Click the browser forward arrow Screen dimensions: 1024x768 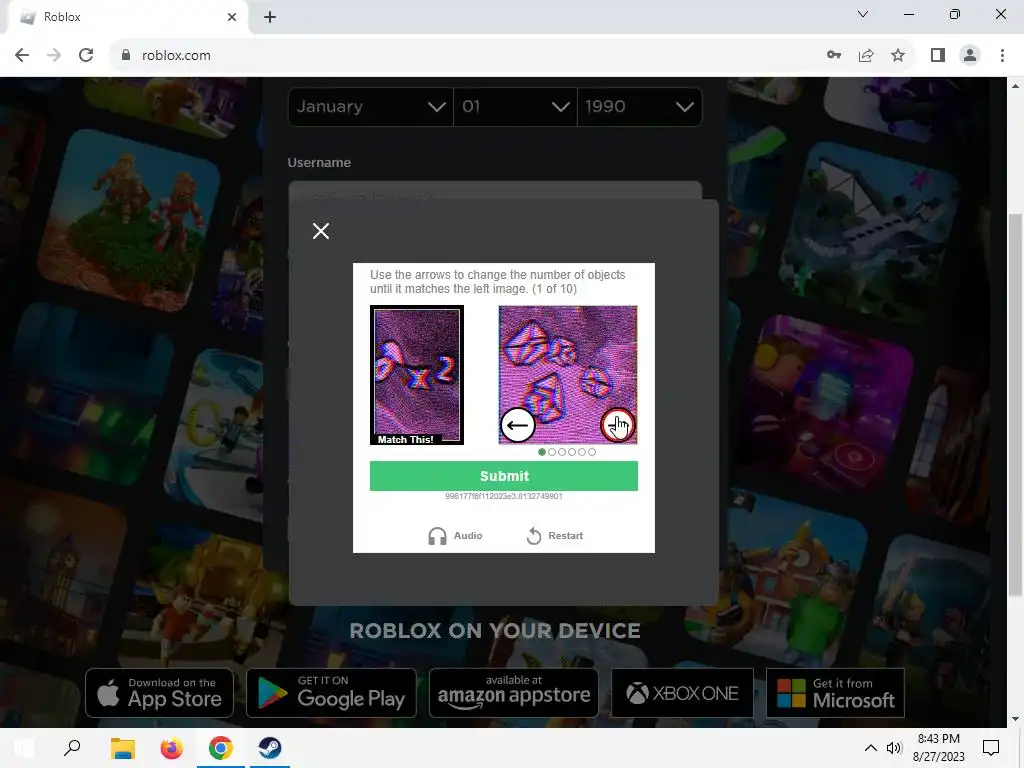point(54,56)
